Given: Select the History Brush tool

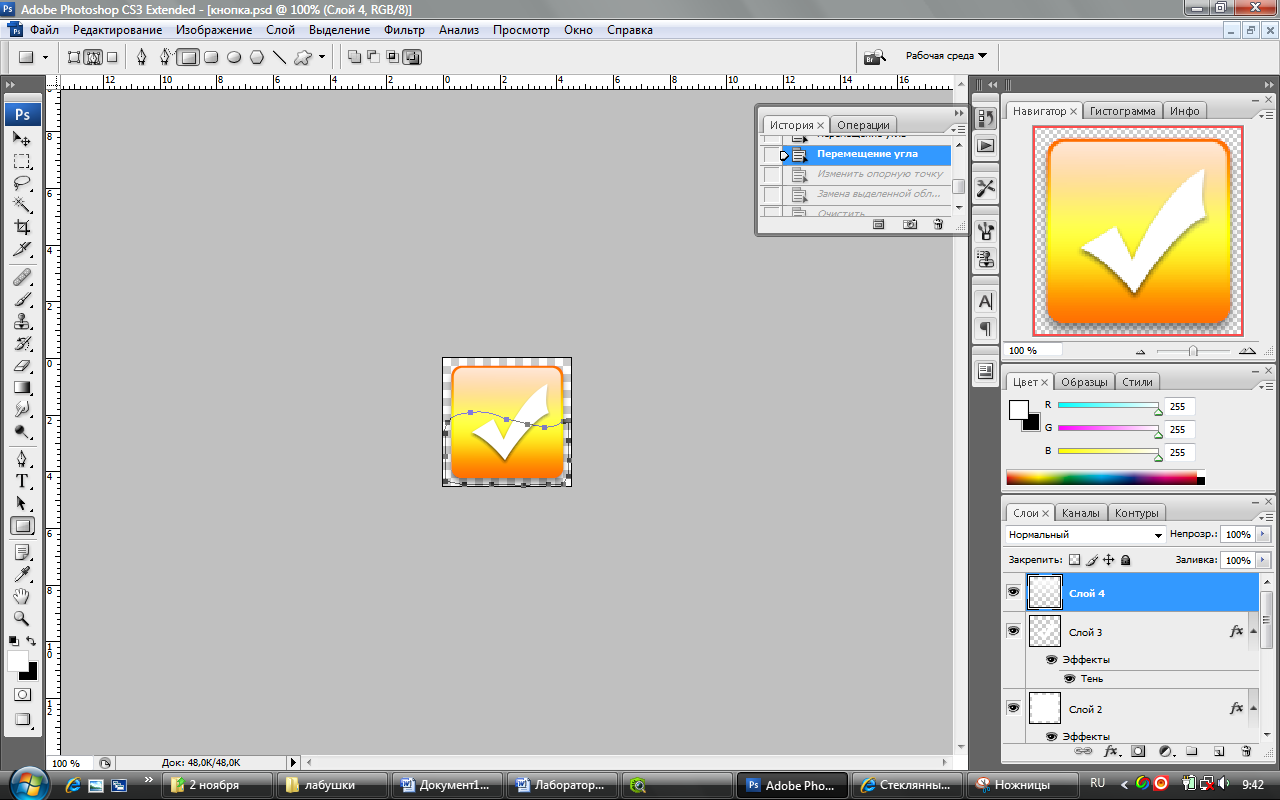Looking at the screenshot, I should coord(22,344).
